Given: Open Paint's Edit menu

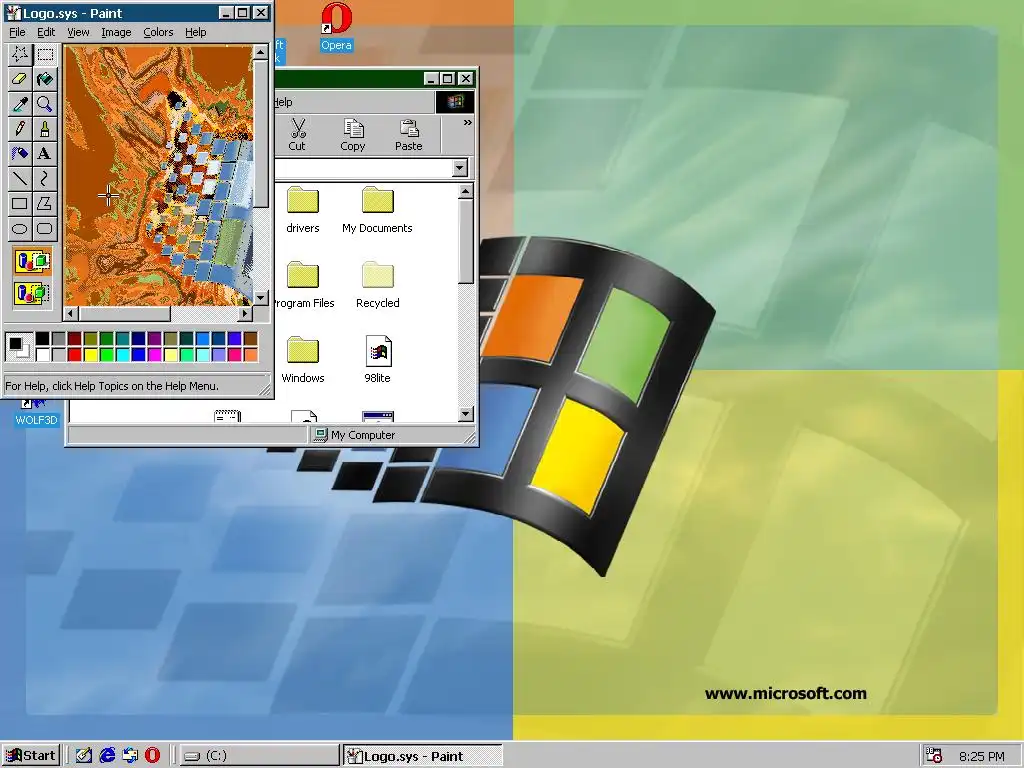Looking at the screenshot, I should [x=46, y=32].
